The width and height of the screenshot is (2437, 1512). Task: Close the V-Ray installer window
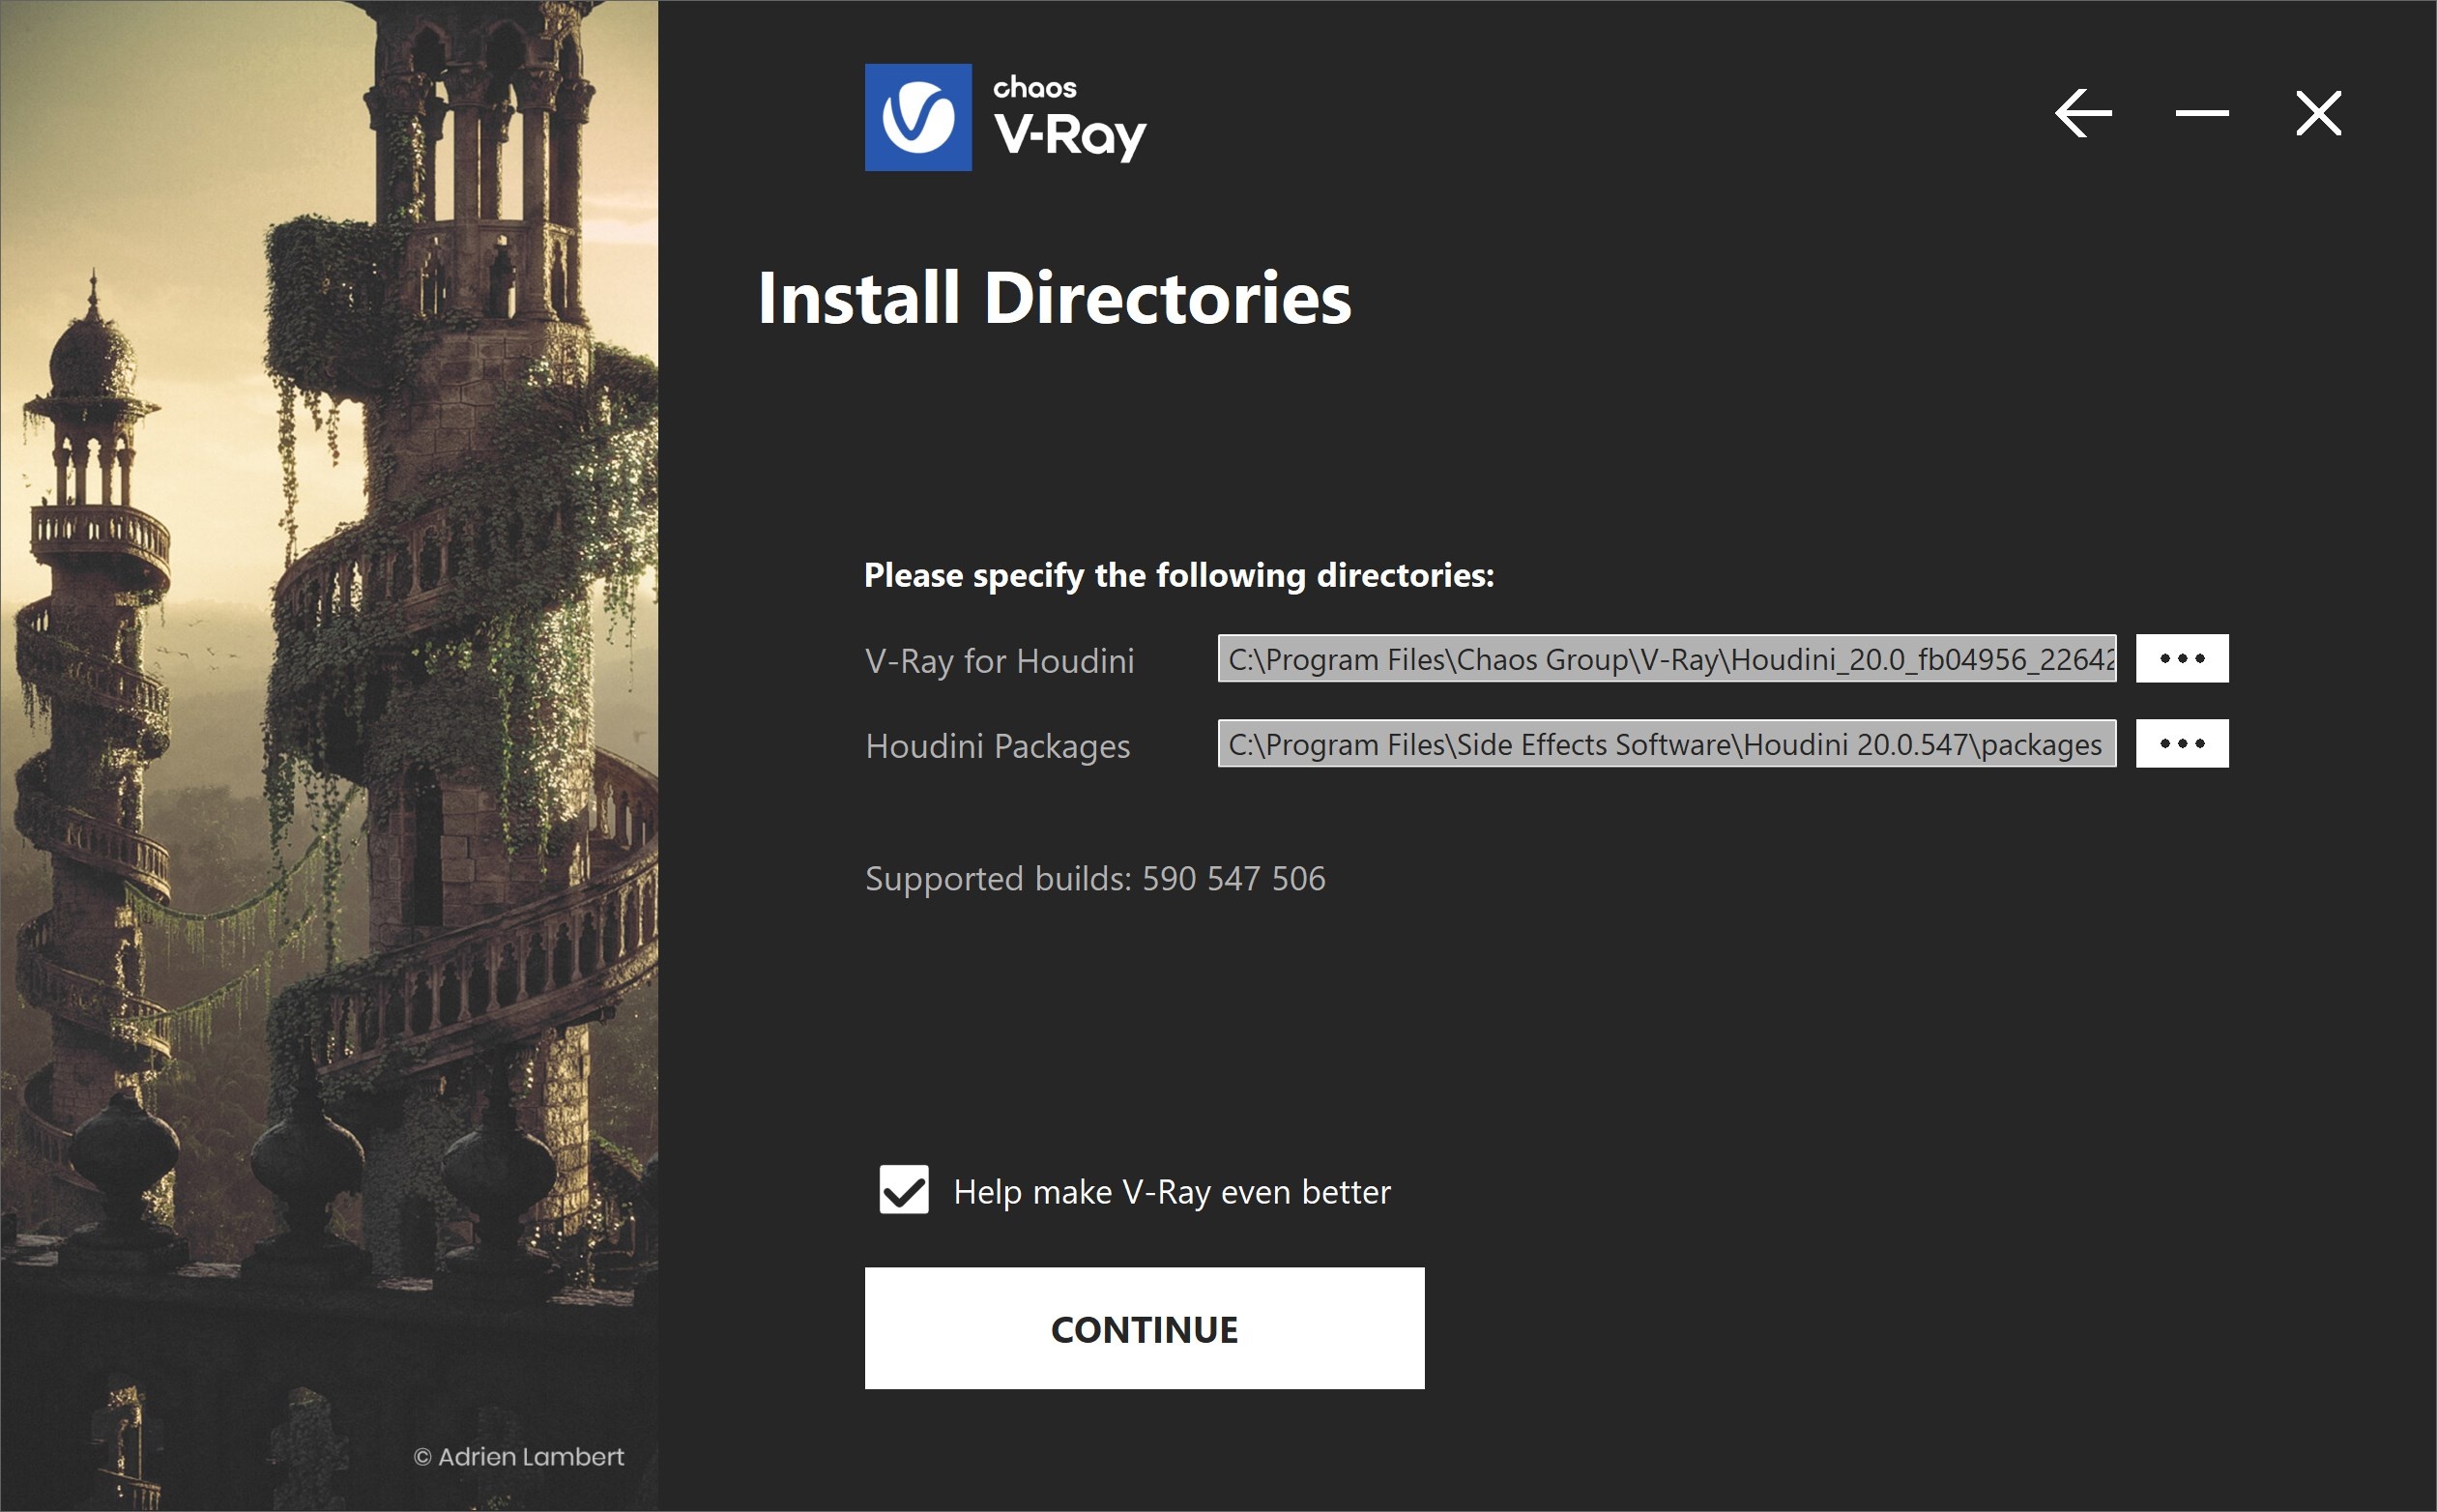pyautogui.click(x=2318, y=113)
